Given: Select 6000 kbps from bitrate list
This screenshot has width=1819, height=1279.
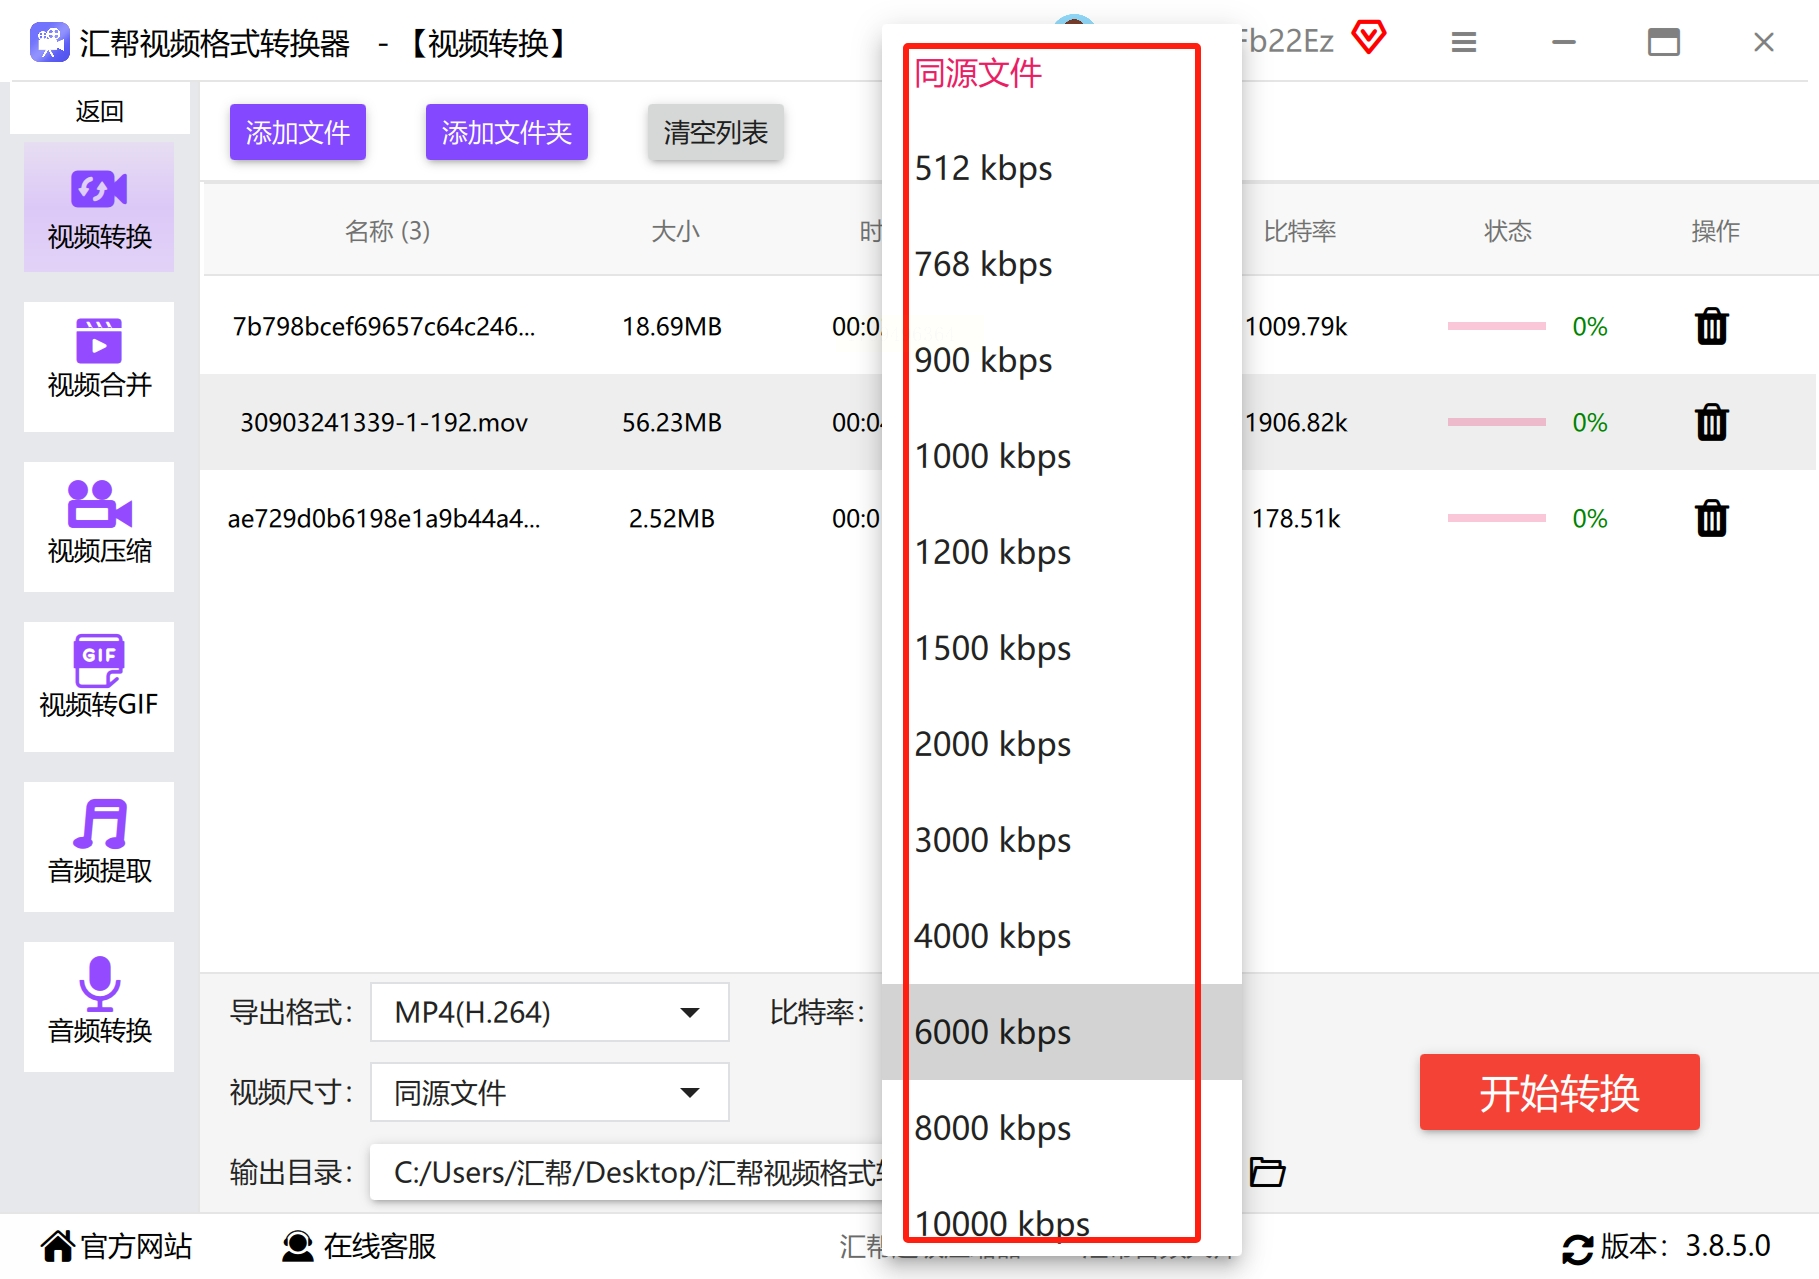Looking at the screenshot, I should click(1062, 1032).
